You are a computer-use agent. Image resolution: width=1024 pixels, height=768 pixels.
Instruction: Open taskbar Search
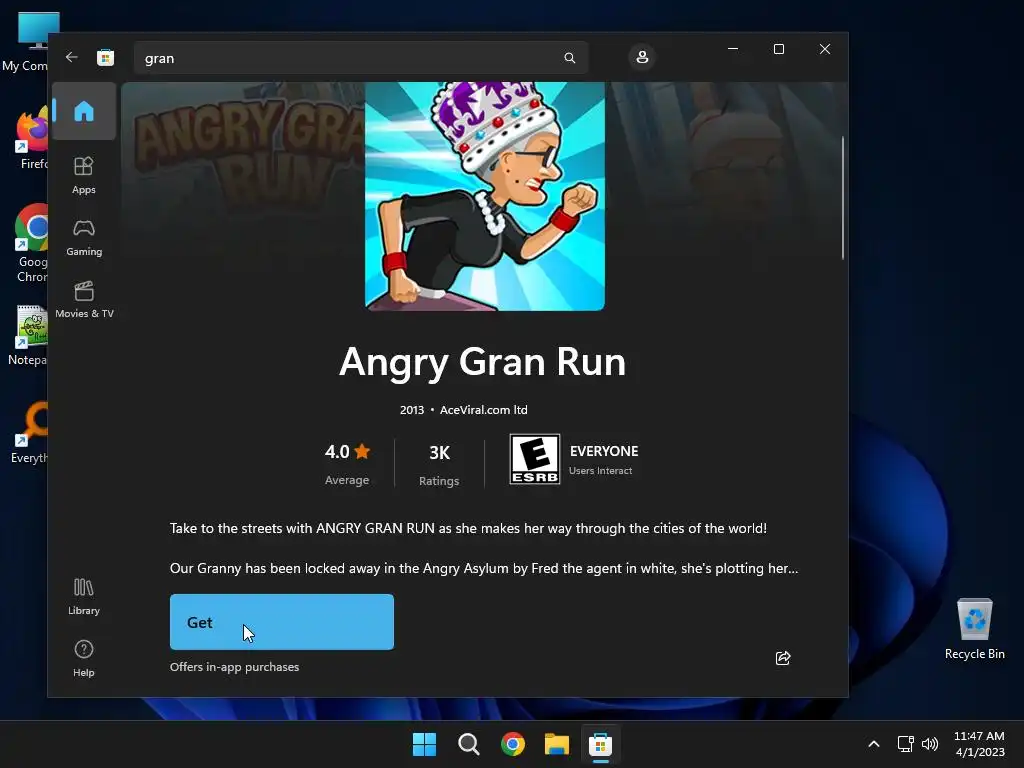coord(469,744)
